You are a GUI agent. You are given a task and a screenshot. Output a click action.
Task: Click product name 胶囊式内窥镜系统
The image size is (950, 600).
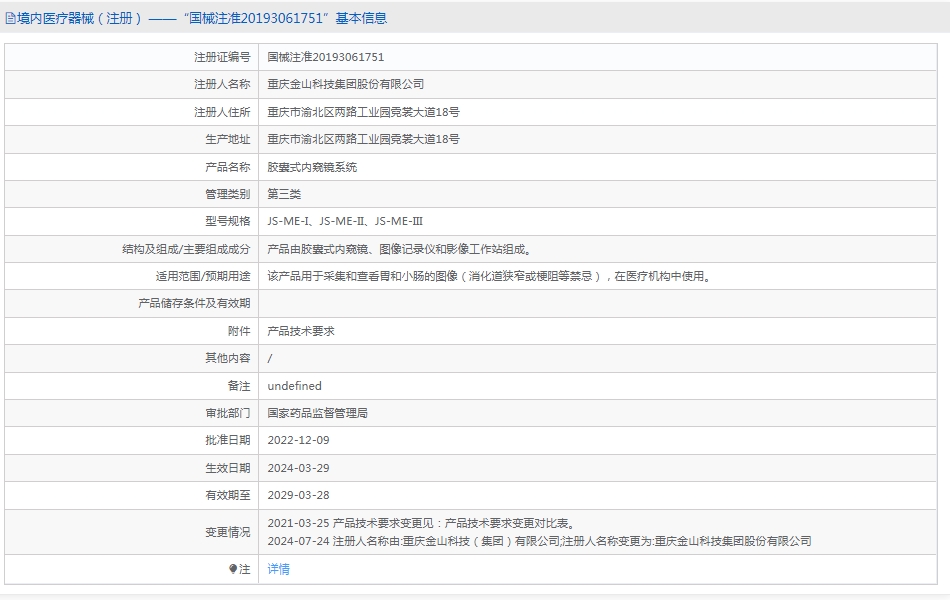(312, 167)
